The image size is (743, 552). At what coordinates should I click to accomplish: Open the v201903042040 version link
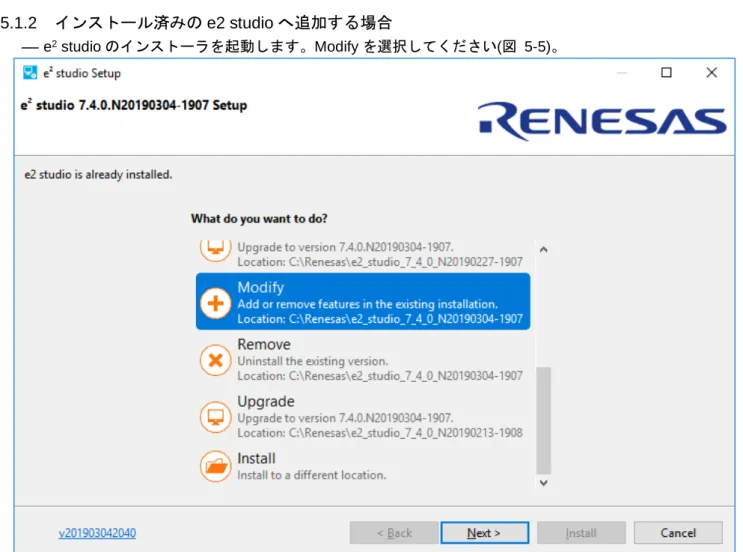[97, 533]
